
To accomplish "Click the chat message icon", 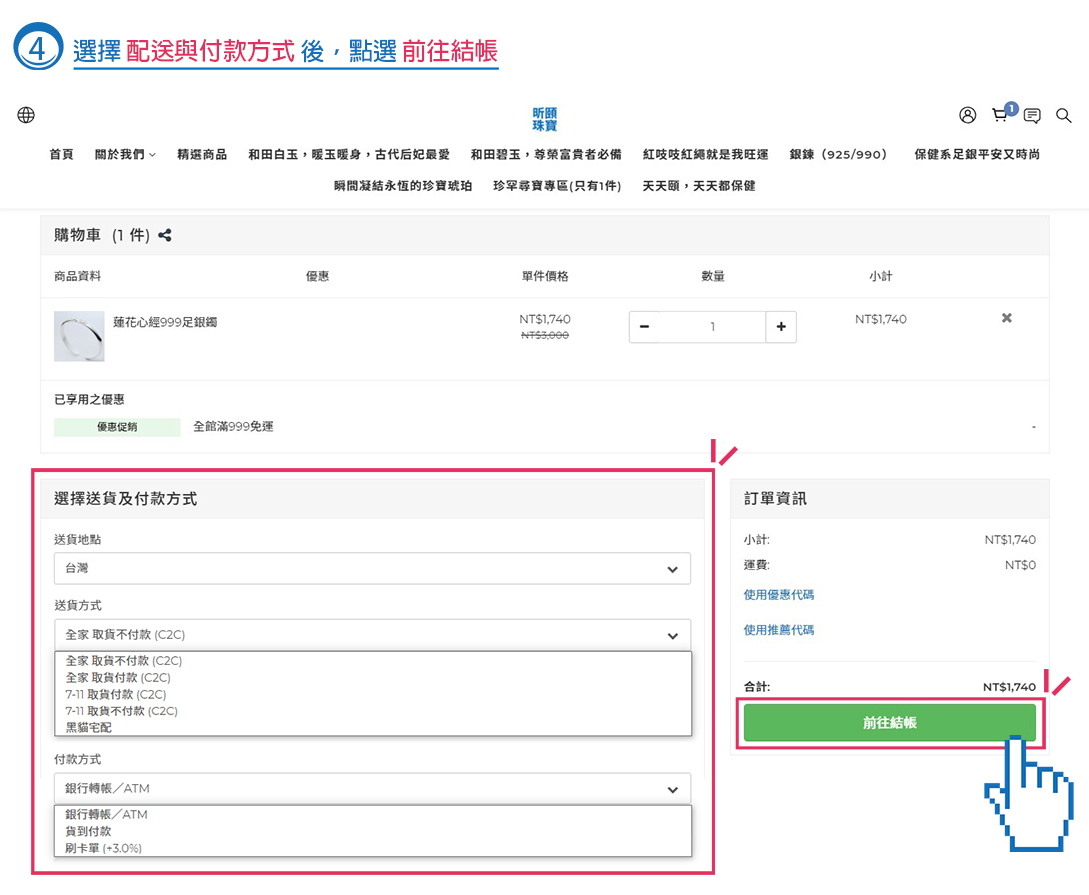I will (x=1032, y=116).
